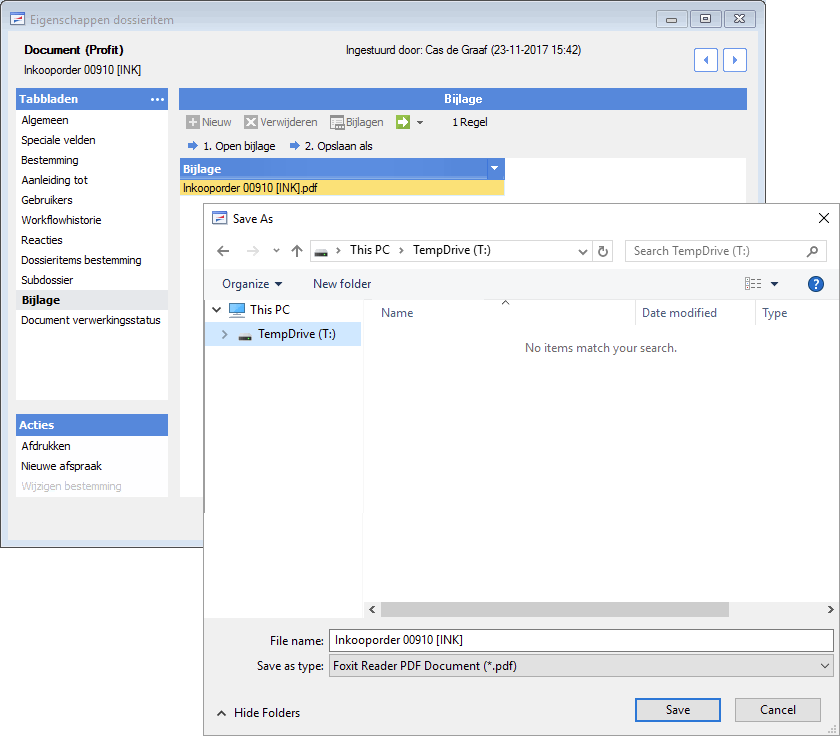Expand the TempDrive (T:) tree node

click(x=224, y=334)
